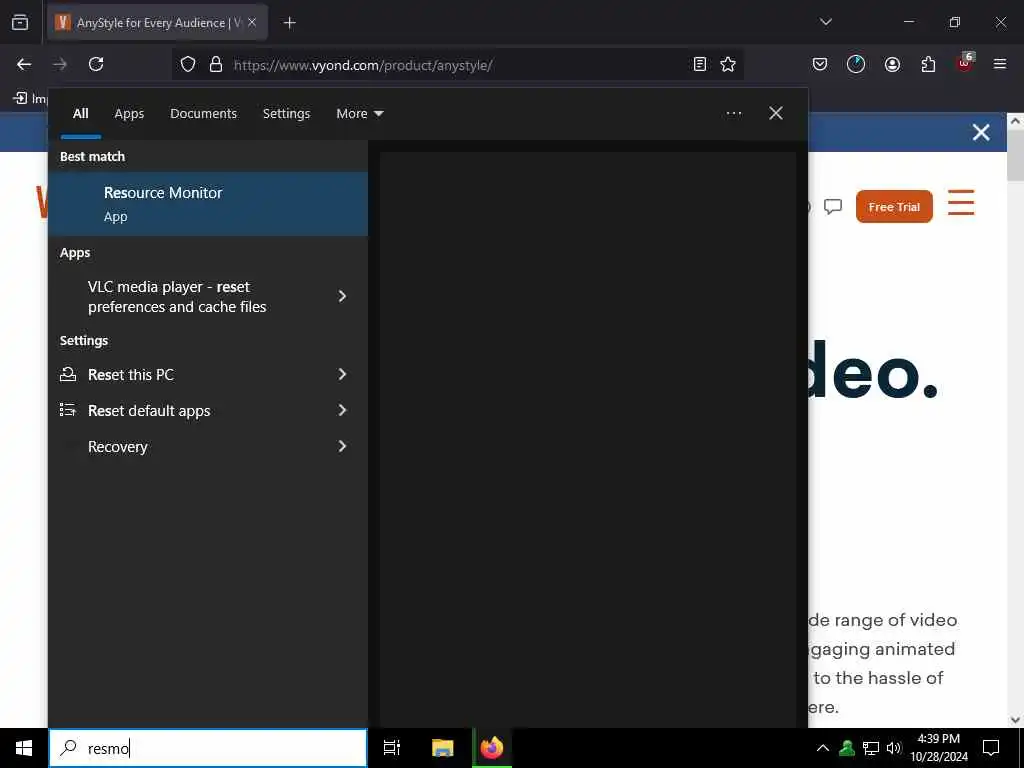Image resolution: width=1024 pixels, height=768 pixels.
Task: Open the extensions puzzle-piece icon
Action: 928,64
